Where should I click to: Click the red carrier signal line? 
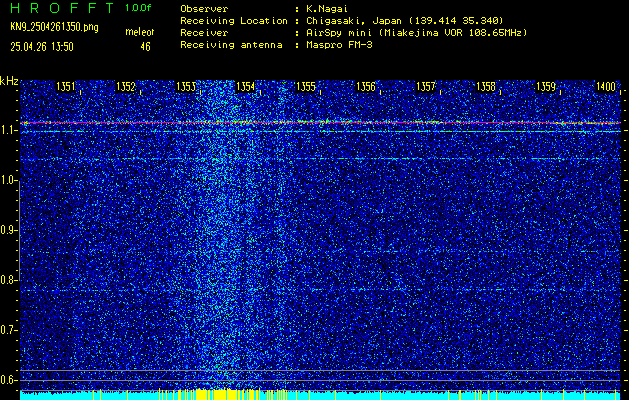coord(320,122)
